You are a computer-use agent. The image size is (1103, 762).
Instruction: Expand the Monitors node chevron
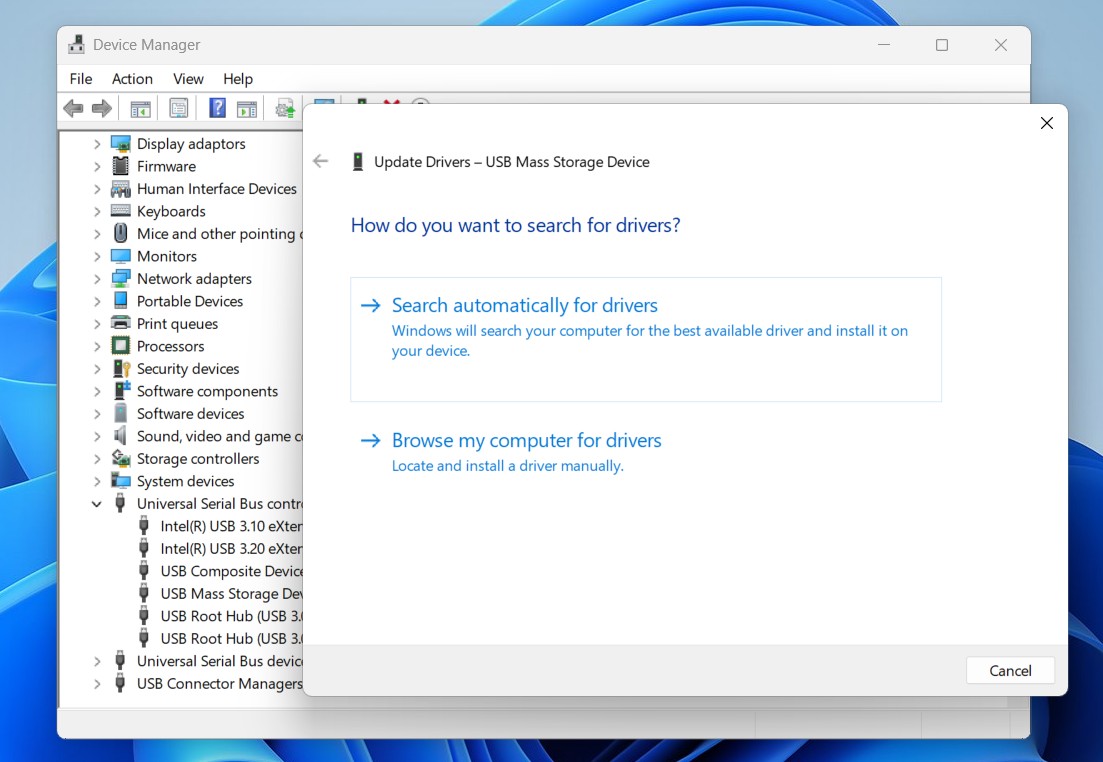point(97,257)
